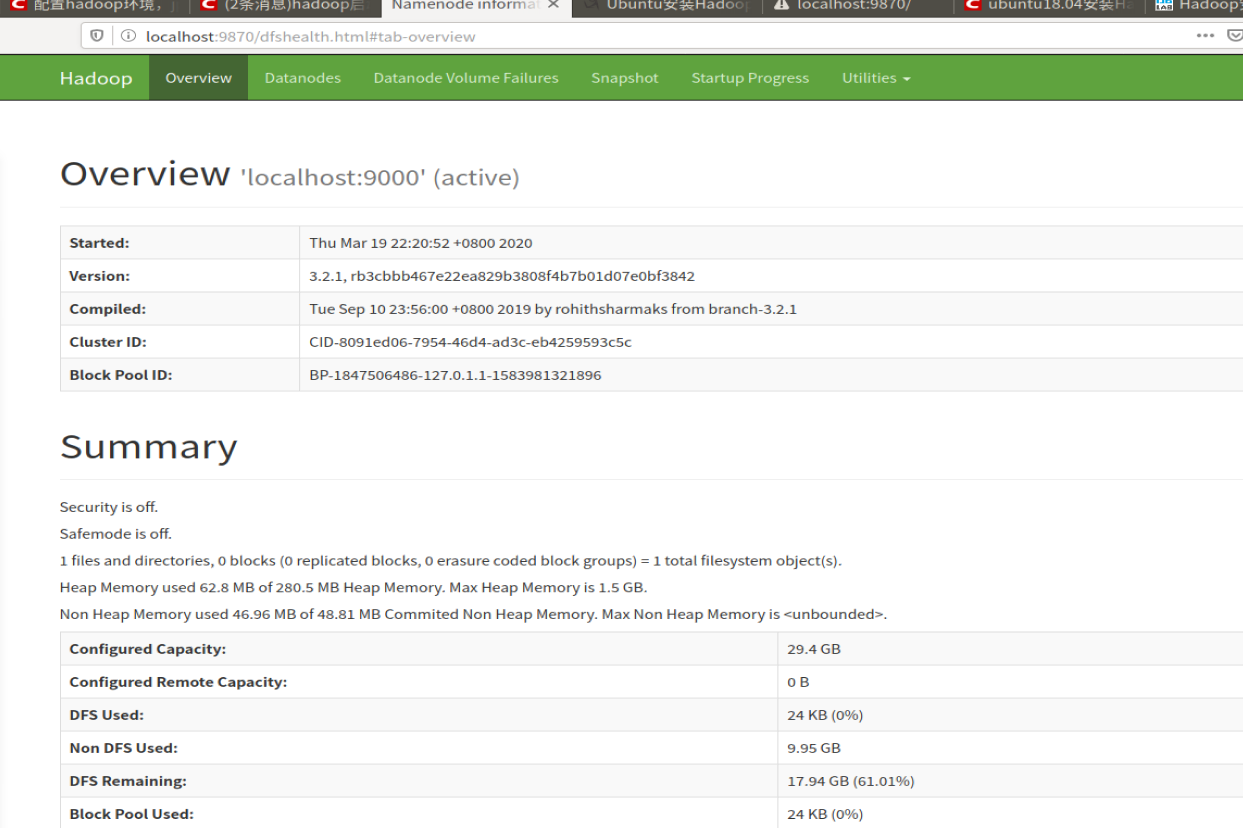Open the 配置hadoop环境 browser tab

click(95, 6)
